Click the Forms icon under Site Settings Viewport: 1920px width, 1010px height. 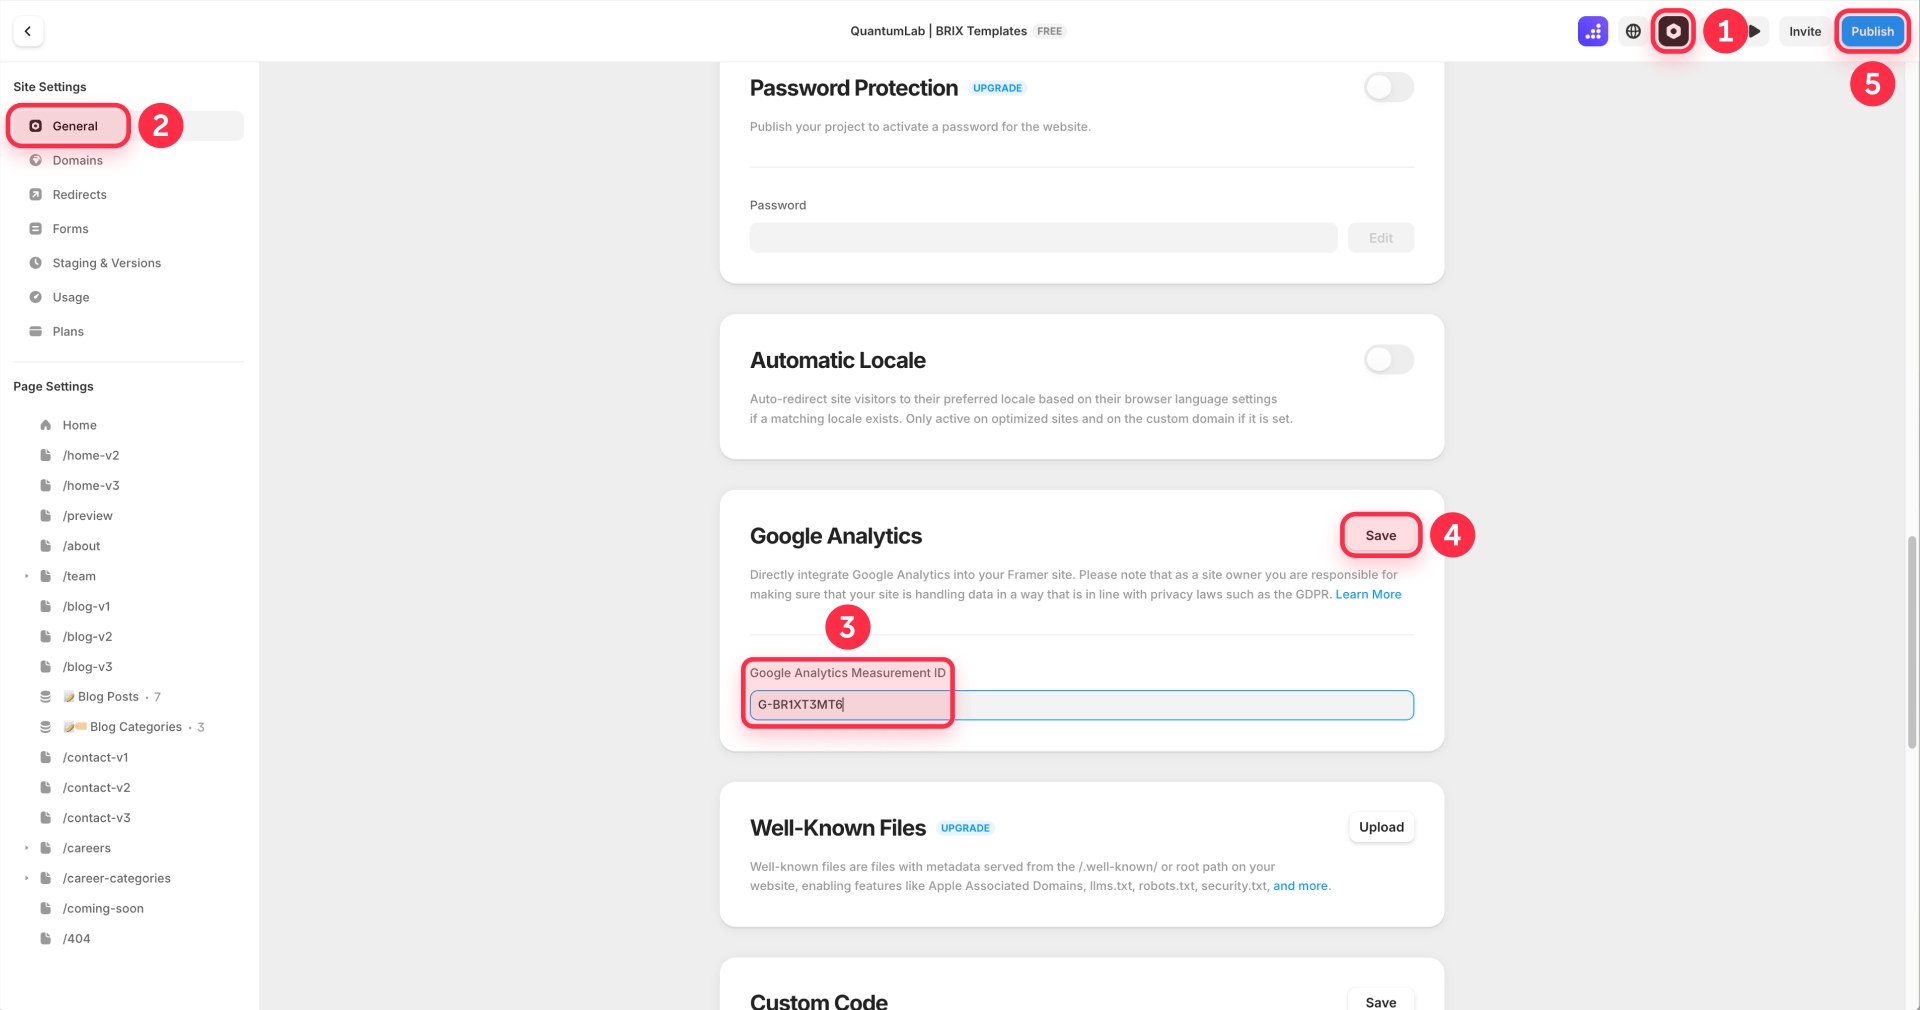point(35,228)
